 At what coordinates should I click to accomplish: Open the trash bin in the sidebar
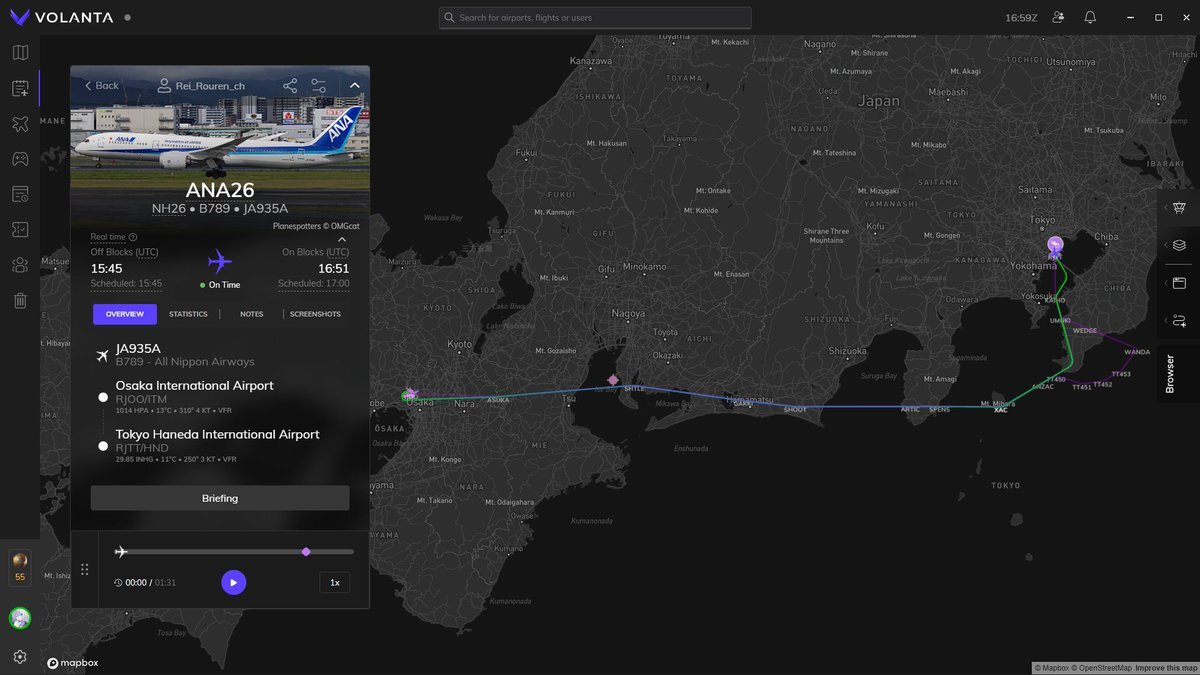click(20, 300)
